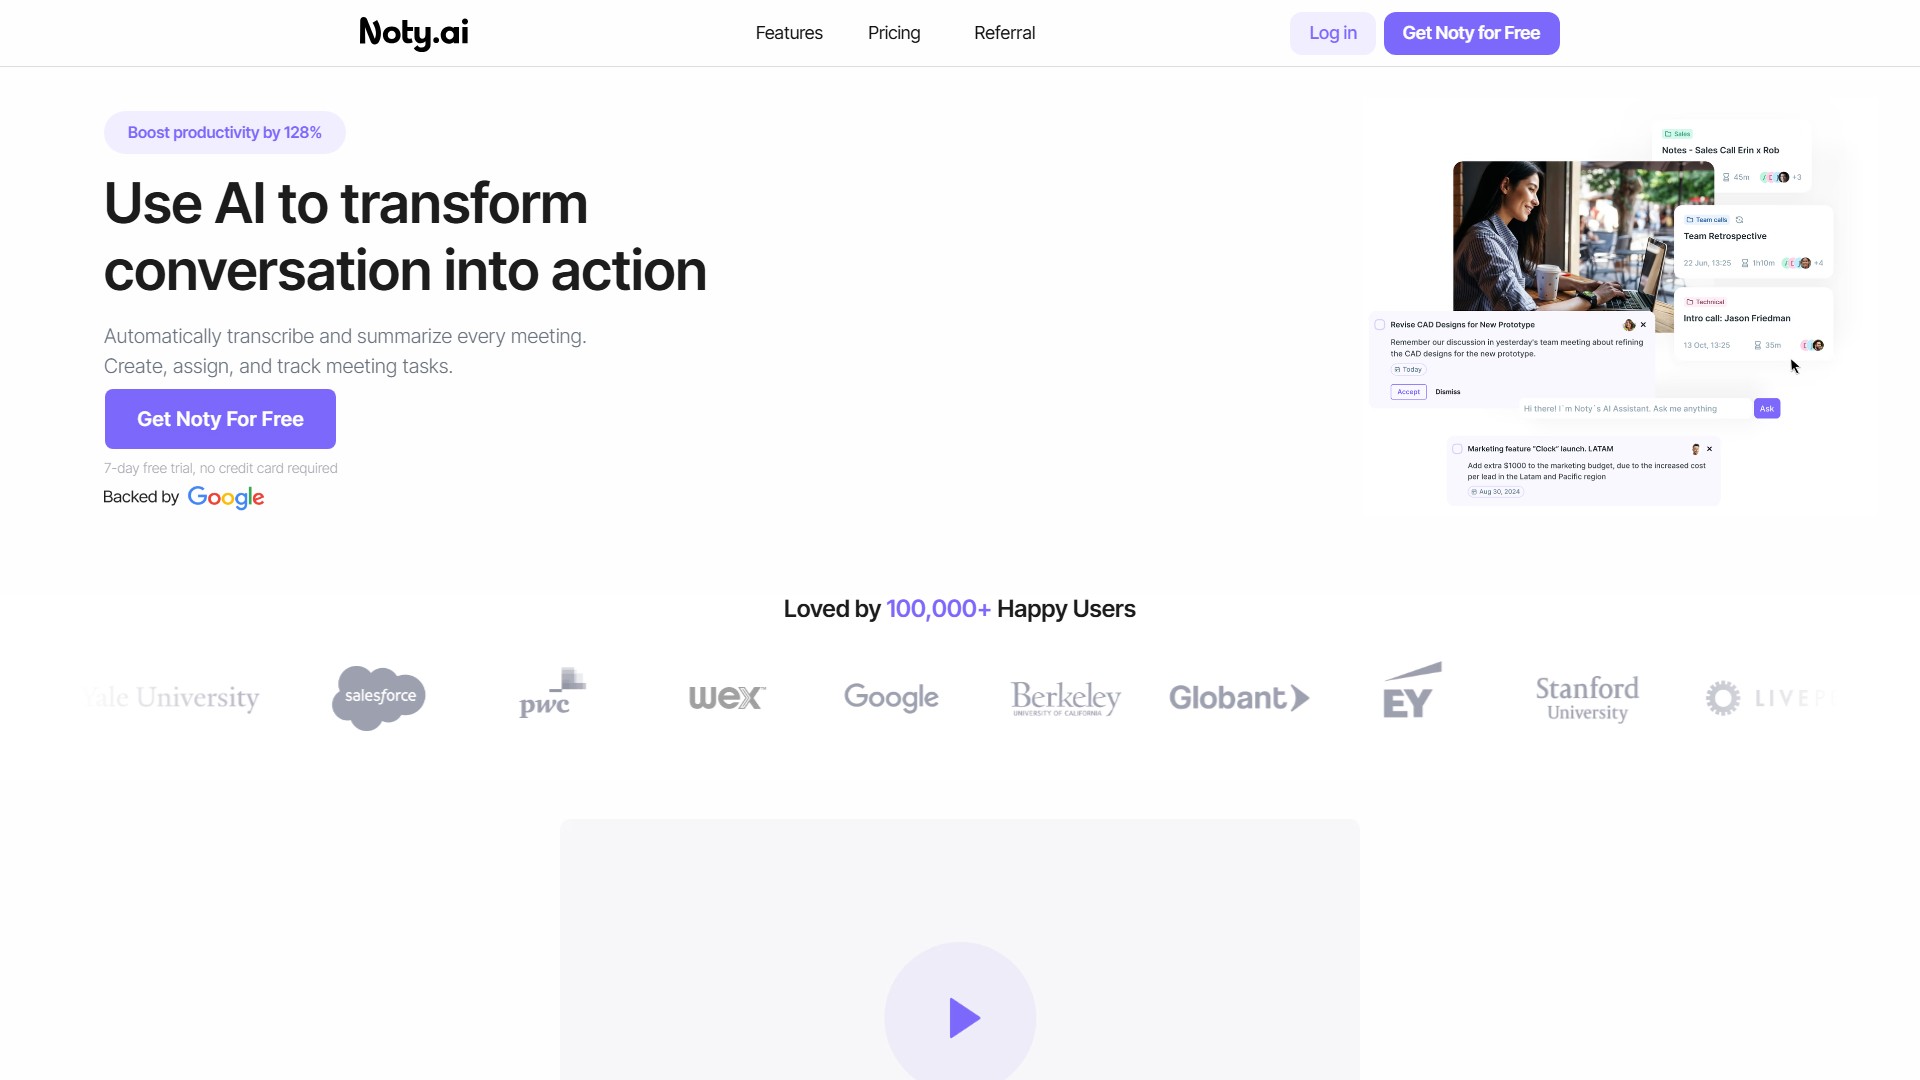This screenshot has height=1080, width=1920.
Task: Accept the CAD Designs task suggestion
Action: click(1409, 392)
